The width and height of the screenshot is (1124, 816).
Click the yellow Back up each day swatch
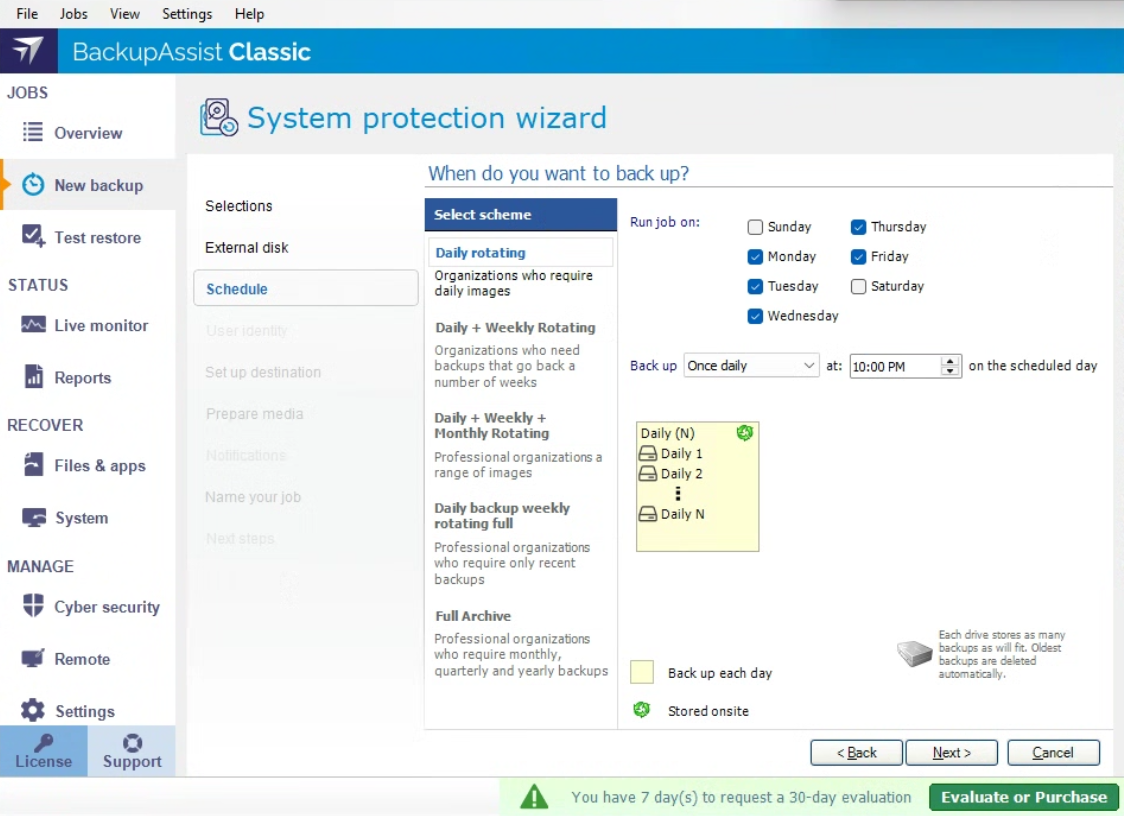tap(642, 672)
